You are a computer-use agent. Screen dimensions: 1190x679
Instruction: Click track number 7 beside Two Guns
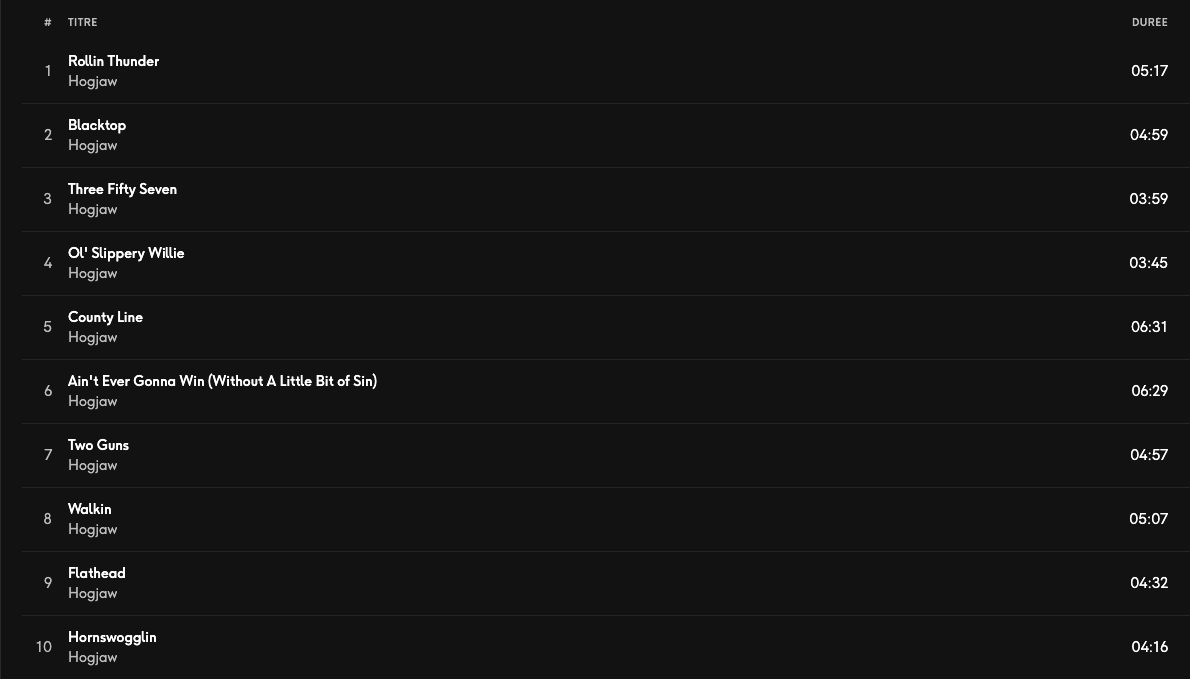pos(47,455)
